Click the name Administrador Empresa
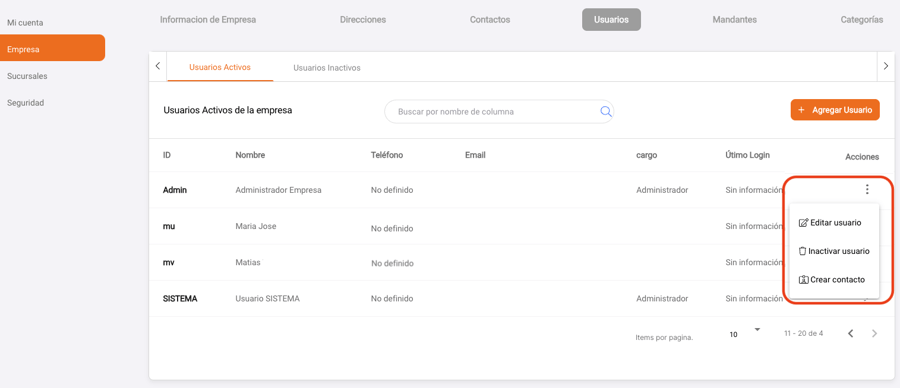Viewport: 900px width, 388px height. coord(278,190)
